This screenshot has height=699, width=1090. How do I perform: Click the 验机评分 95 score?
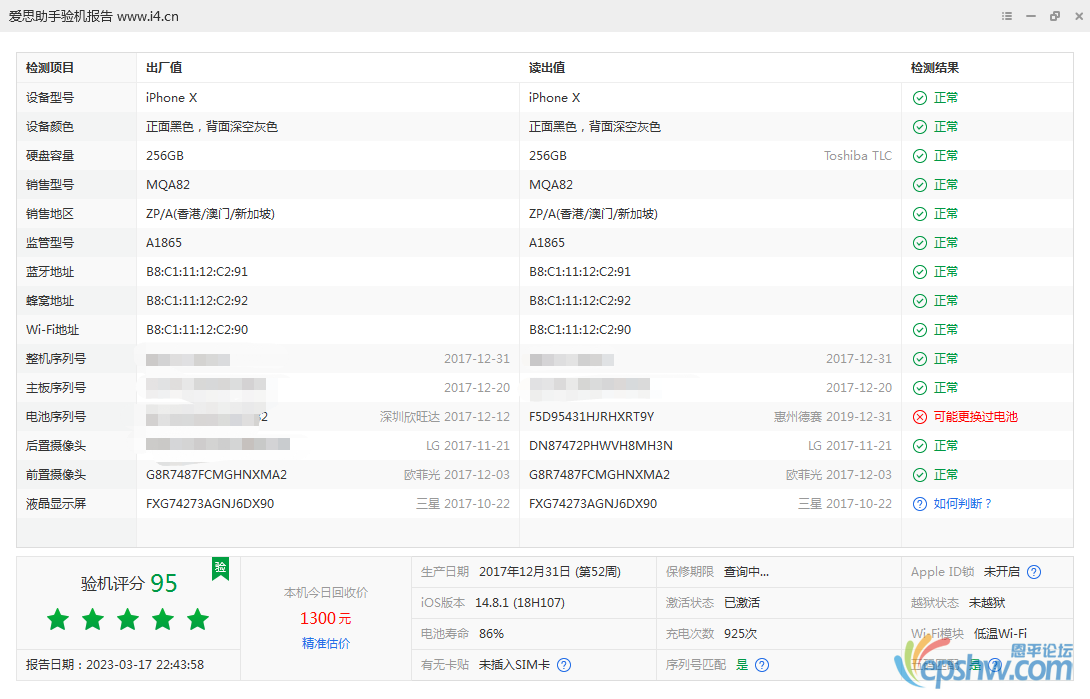click(129, 583)
